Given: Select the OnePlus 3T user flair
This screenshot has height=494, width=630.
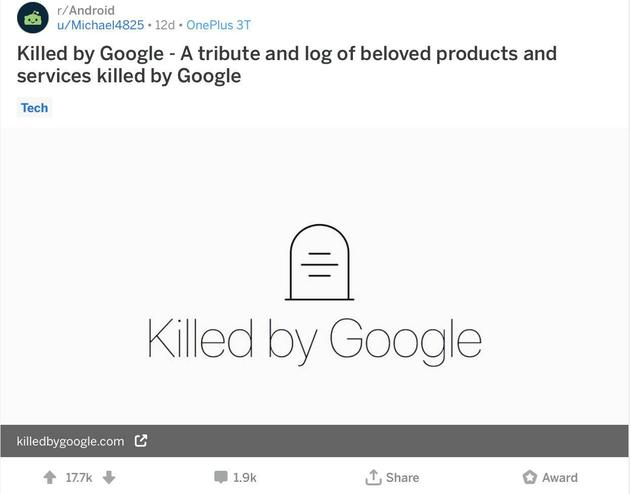Looking at the screenshot, I should click(218, 25).
